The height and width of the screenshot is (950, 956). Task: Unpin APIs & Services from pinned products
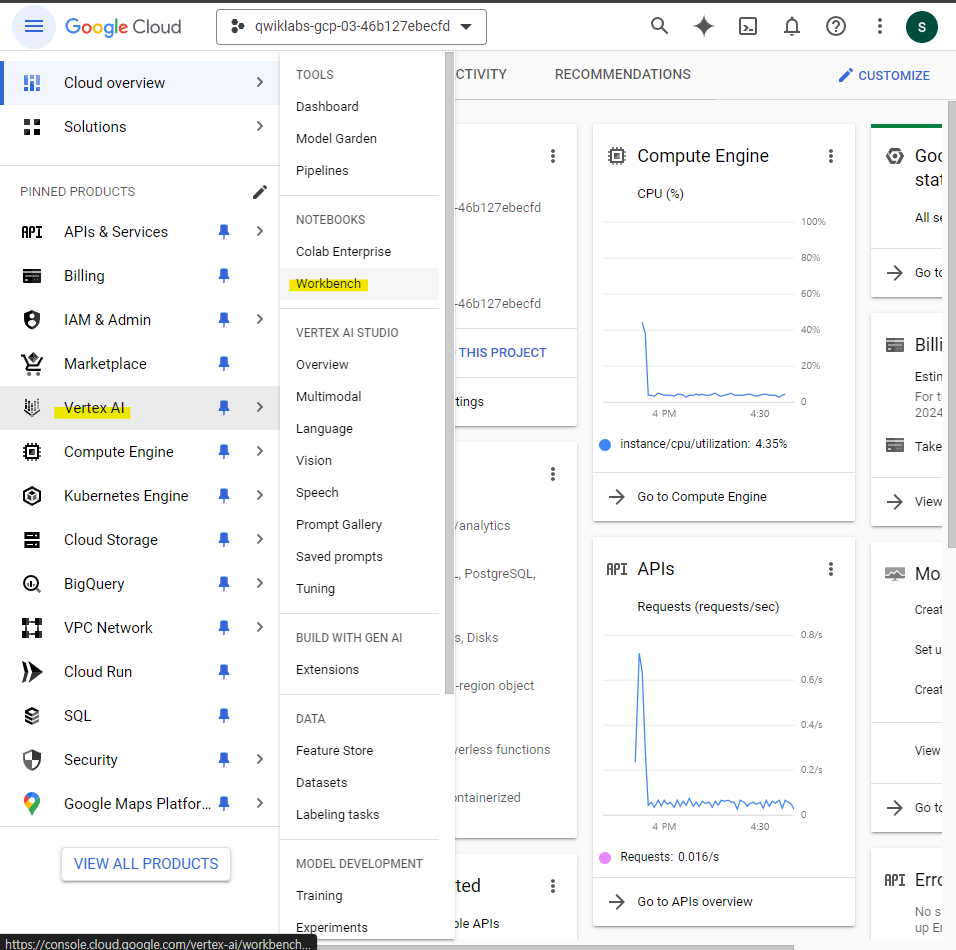pyautogui.click(x=224, y=232)
